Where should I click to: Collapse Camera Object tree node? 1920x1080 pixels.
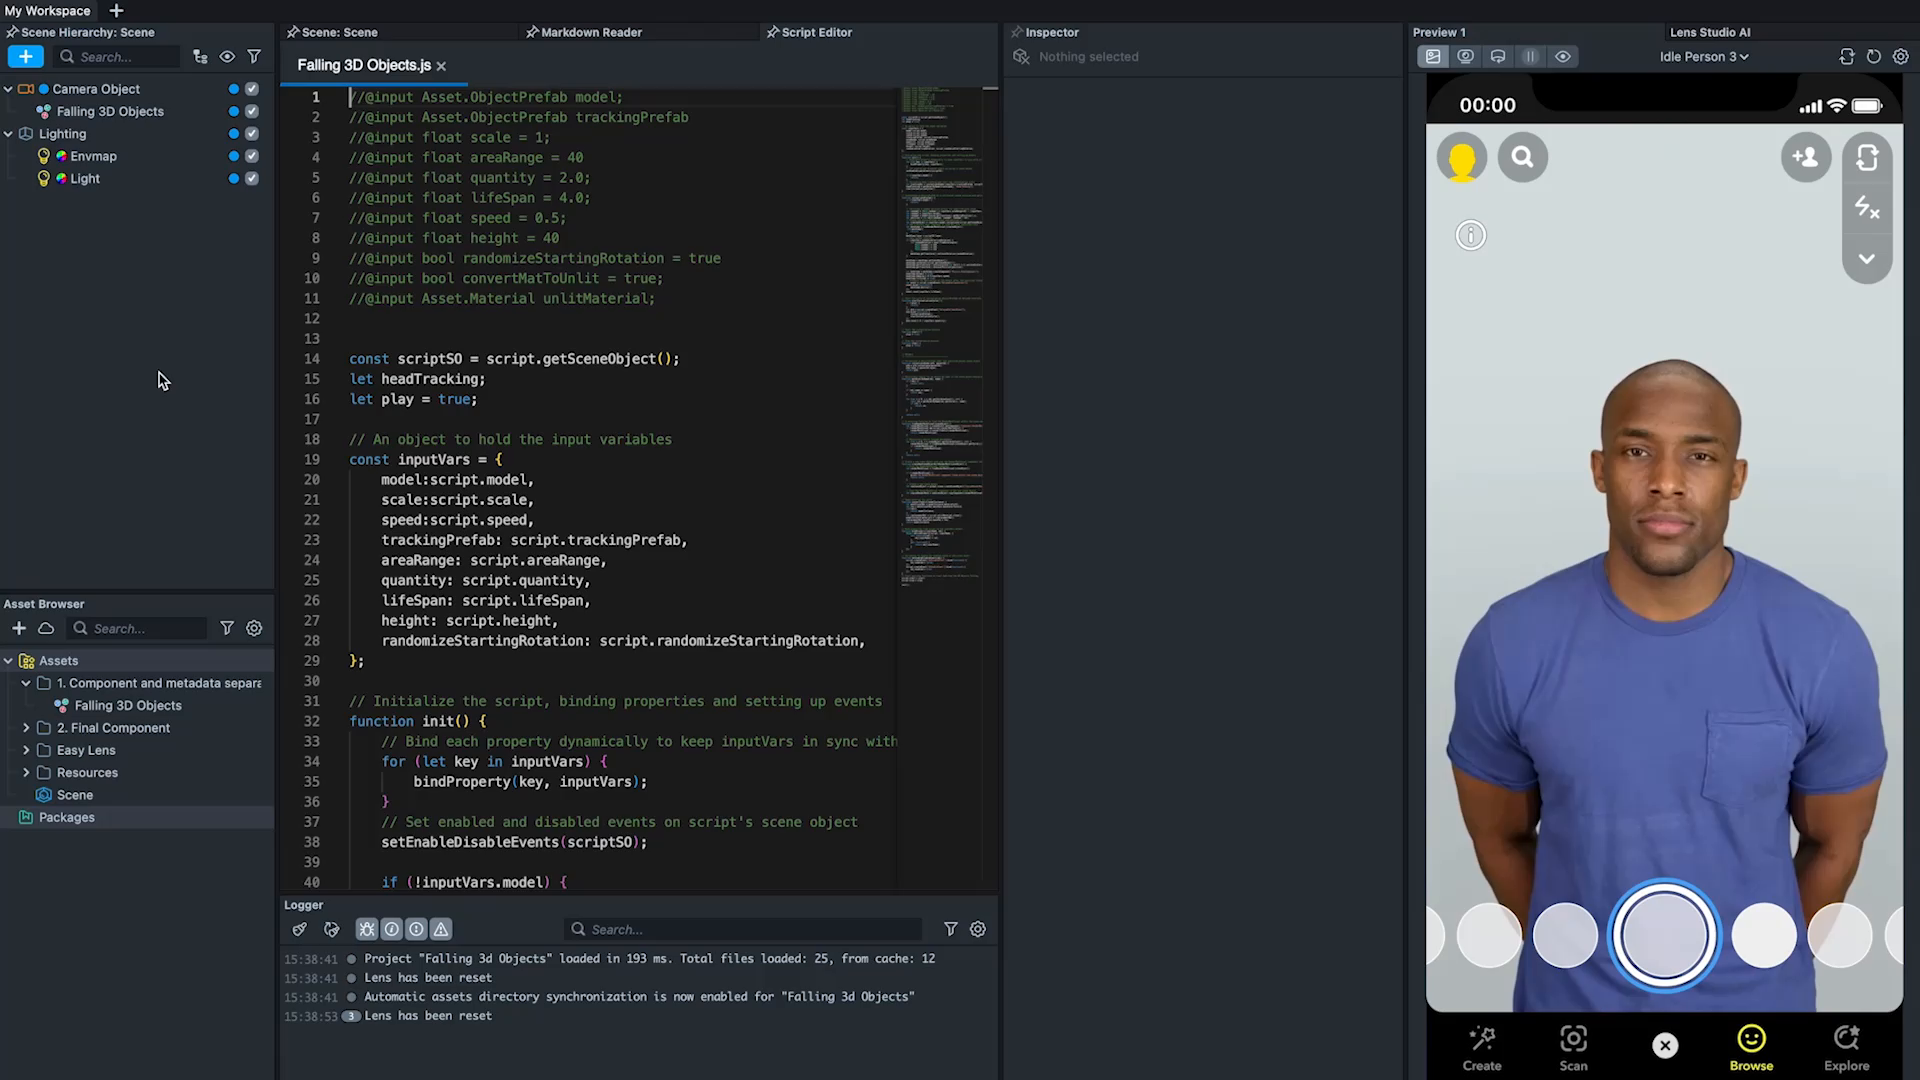(8, 89)
